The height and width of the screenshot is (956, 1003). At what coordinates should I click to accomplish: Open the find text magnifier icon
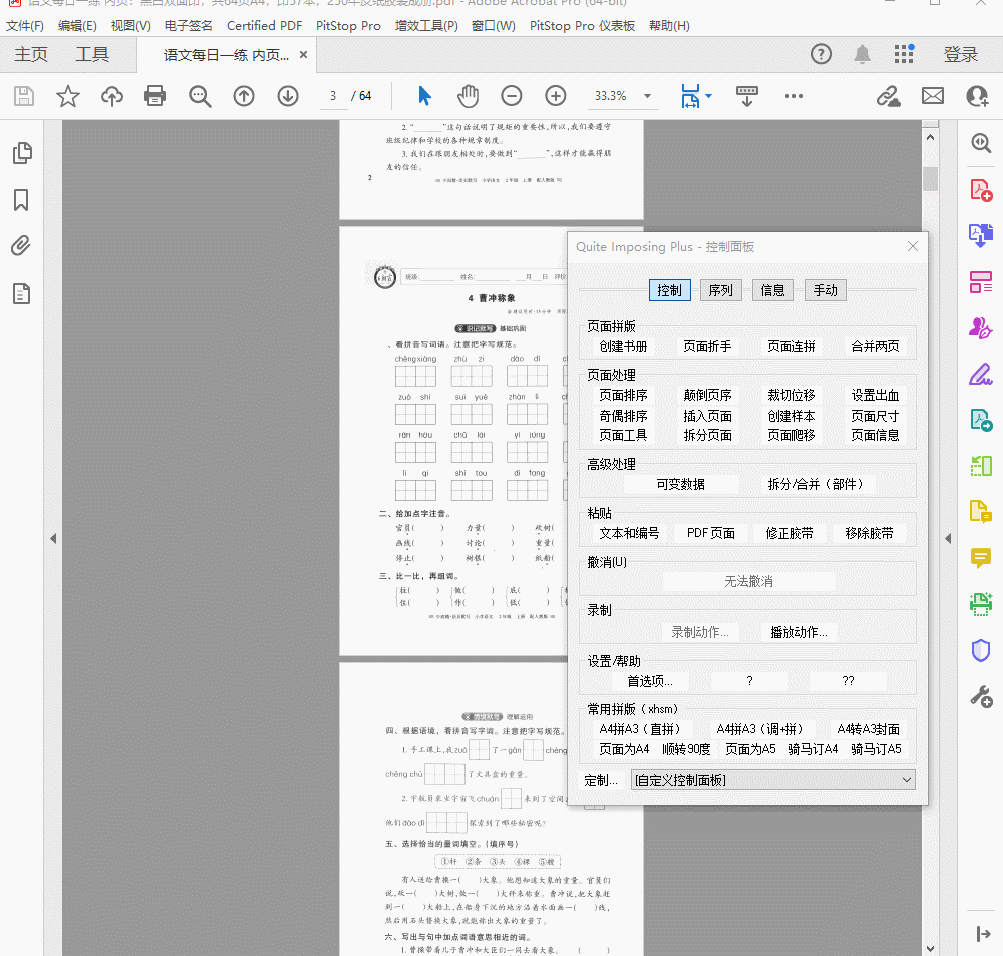pos(200,96)
